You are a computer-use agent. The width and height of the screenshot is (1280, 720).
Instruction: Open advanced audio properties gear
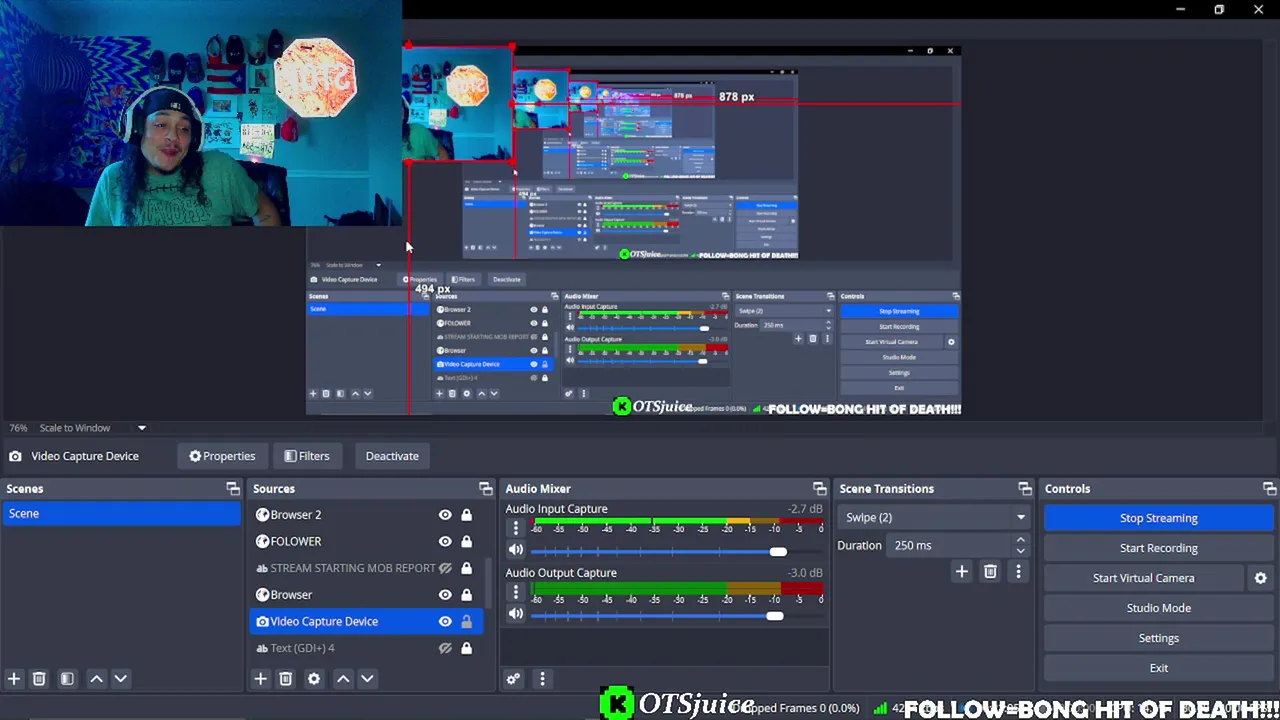(x=513, y=679)
